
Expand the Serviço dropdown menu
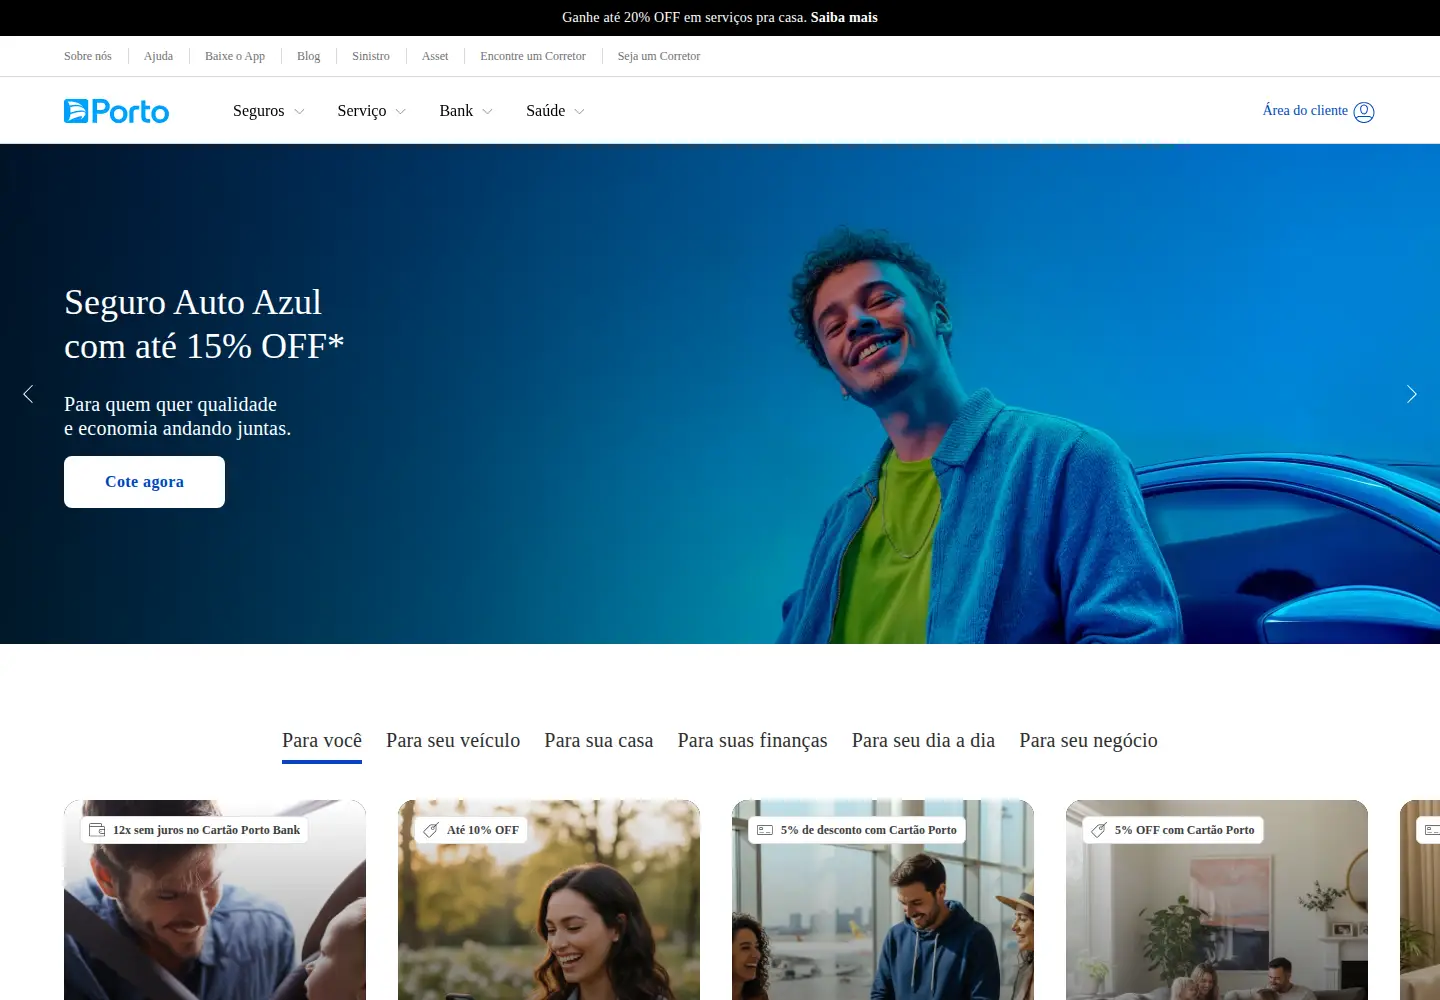371,111
